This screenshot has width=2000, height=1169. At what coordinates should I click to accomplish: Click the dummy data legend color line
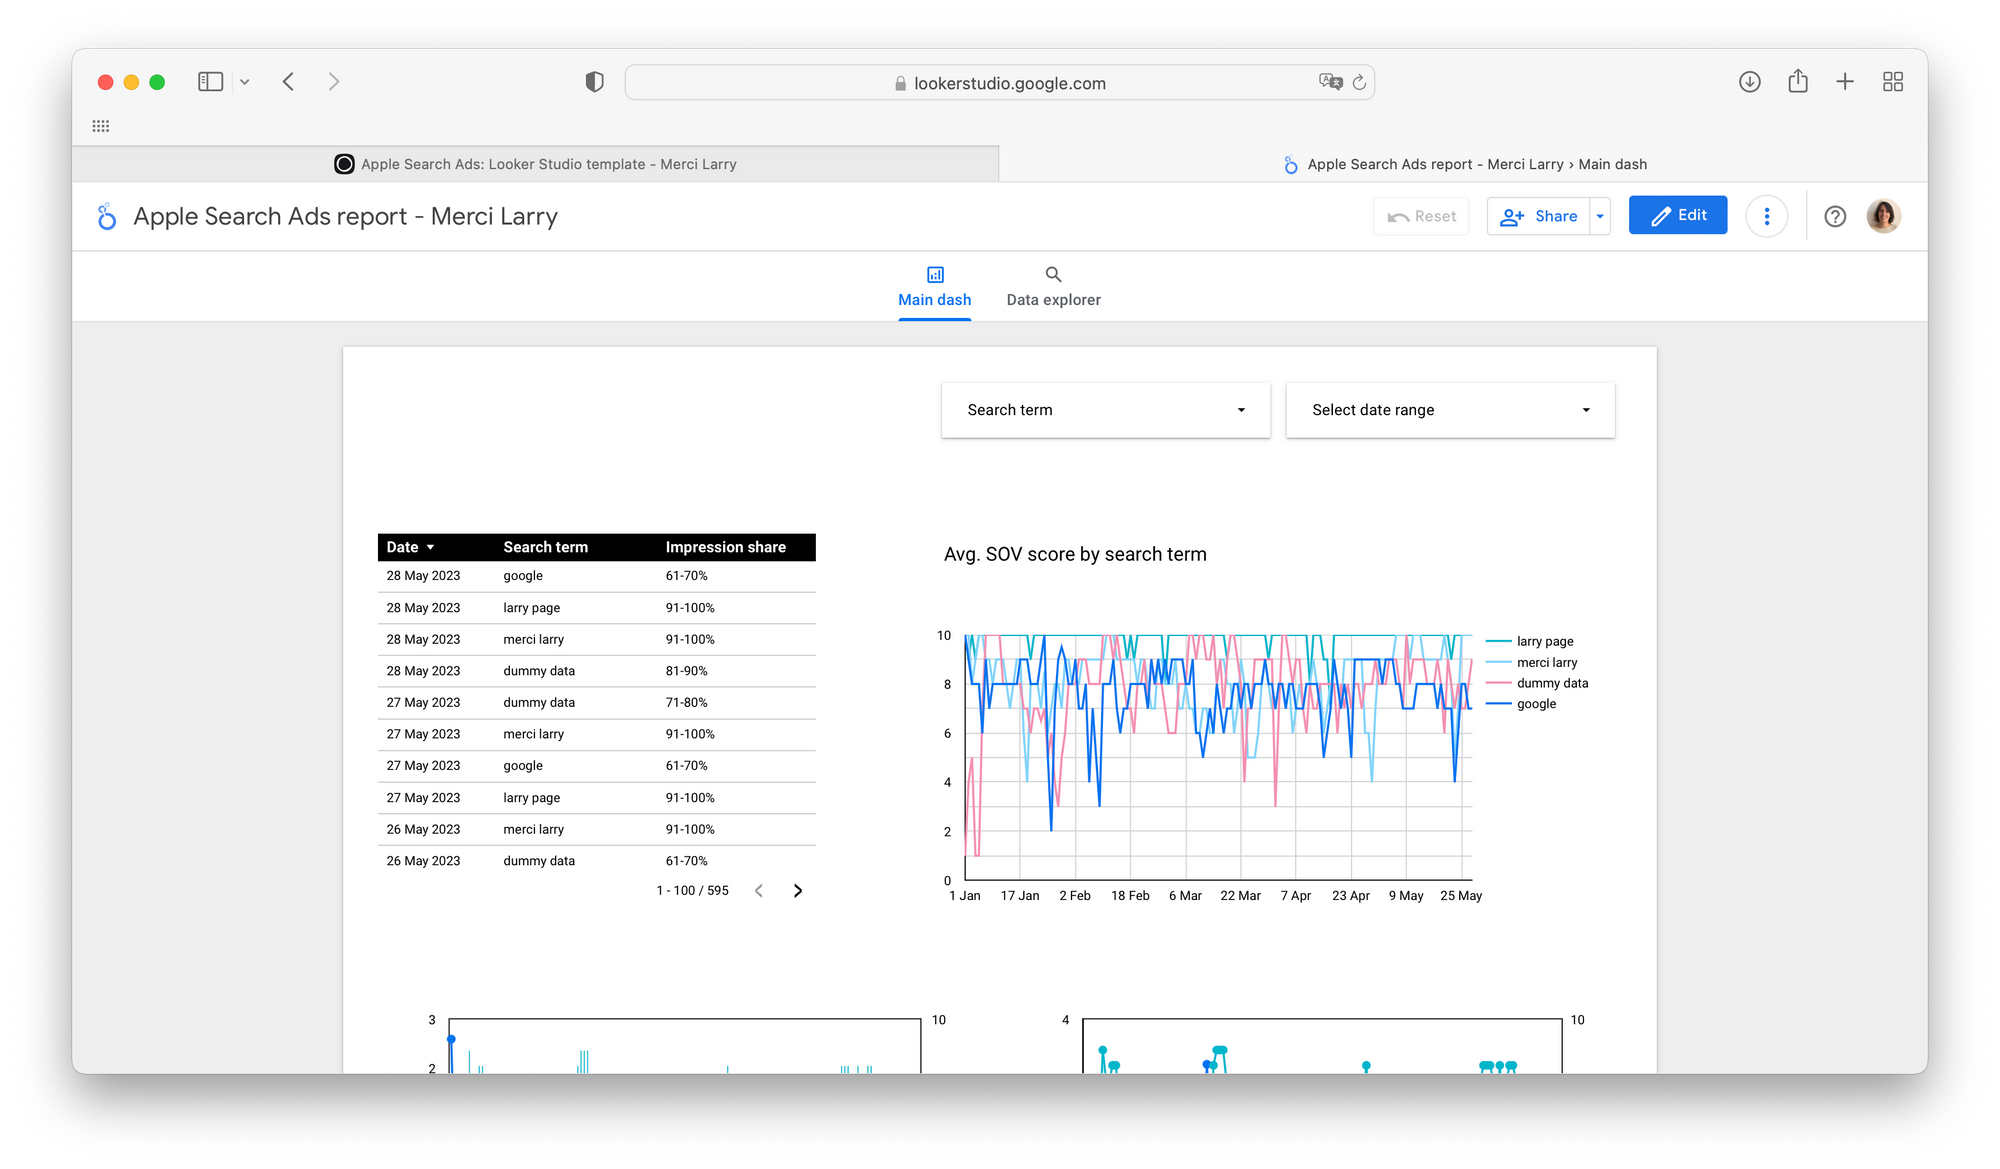coord(1498,683)
